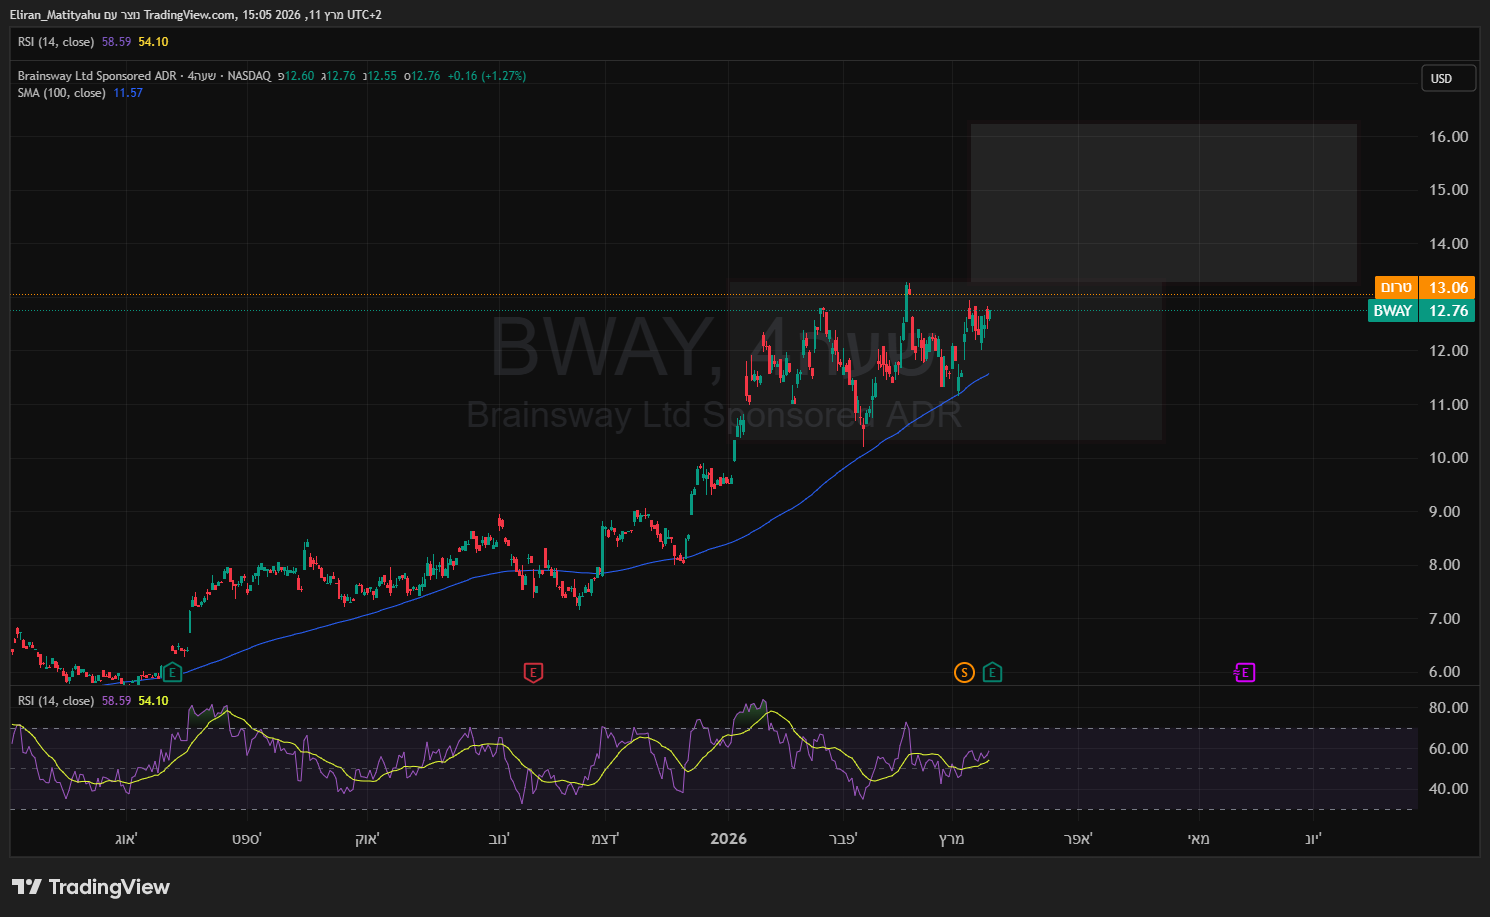
Task: Click the 80.00 RSI axis label
Action: point(1449,708)
